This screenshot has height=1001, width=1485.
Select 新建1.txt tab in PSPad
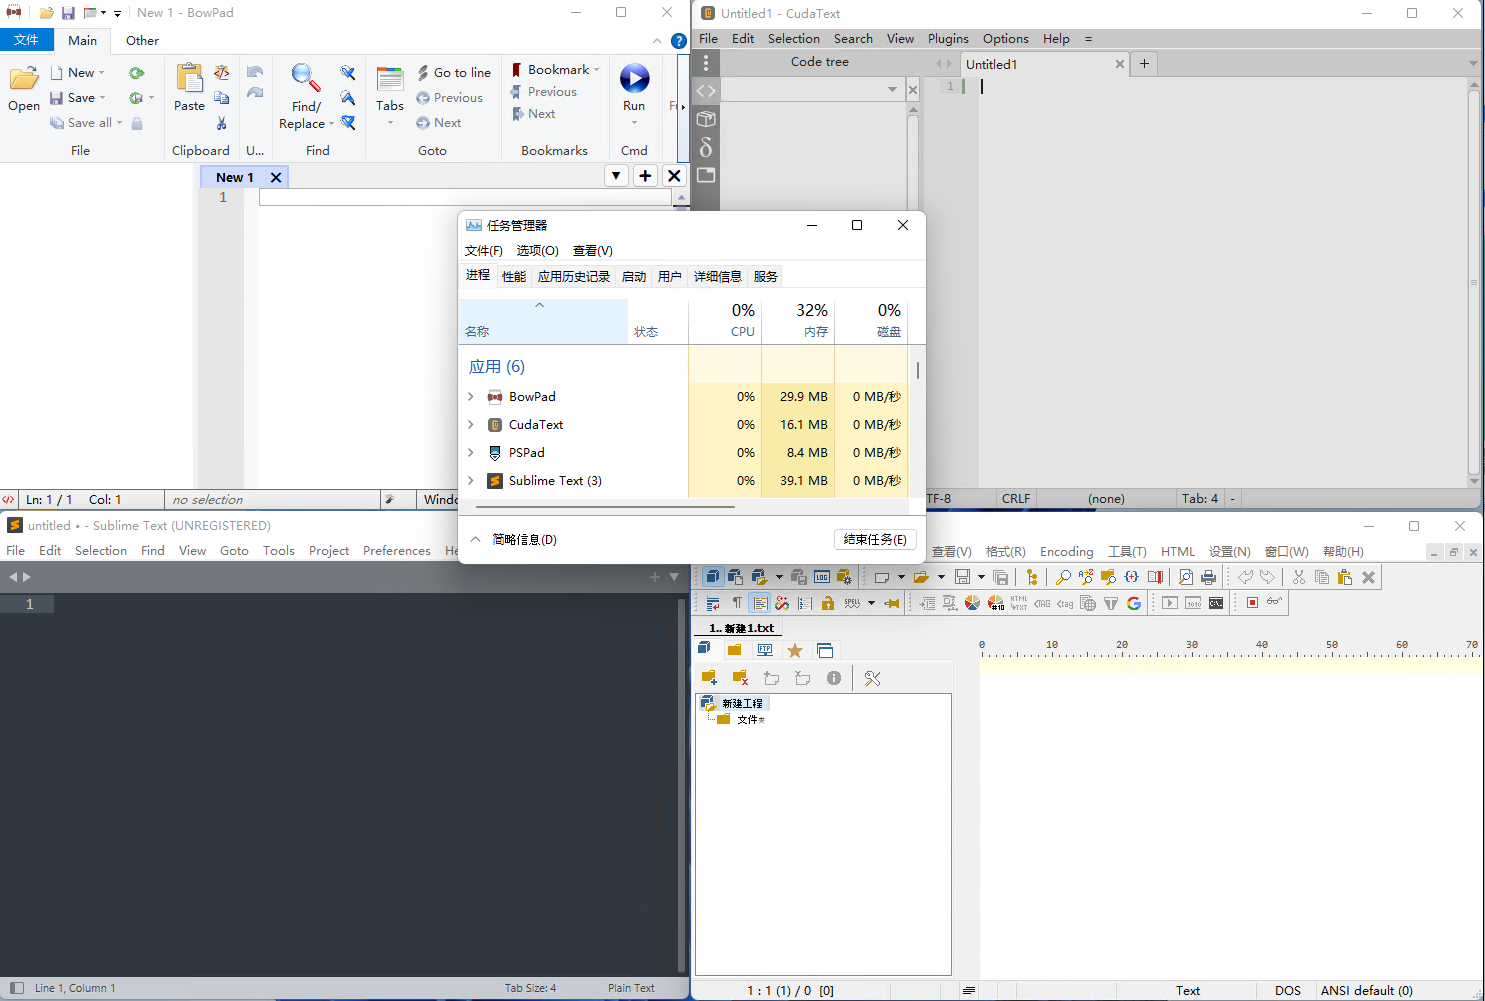click(x=741, y=628)
